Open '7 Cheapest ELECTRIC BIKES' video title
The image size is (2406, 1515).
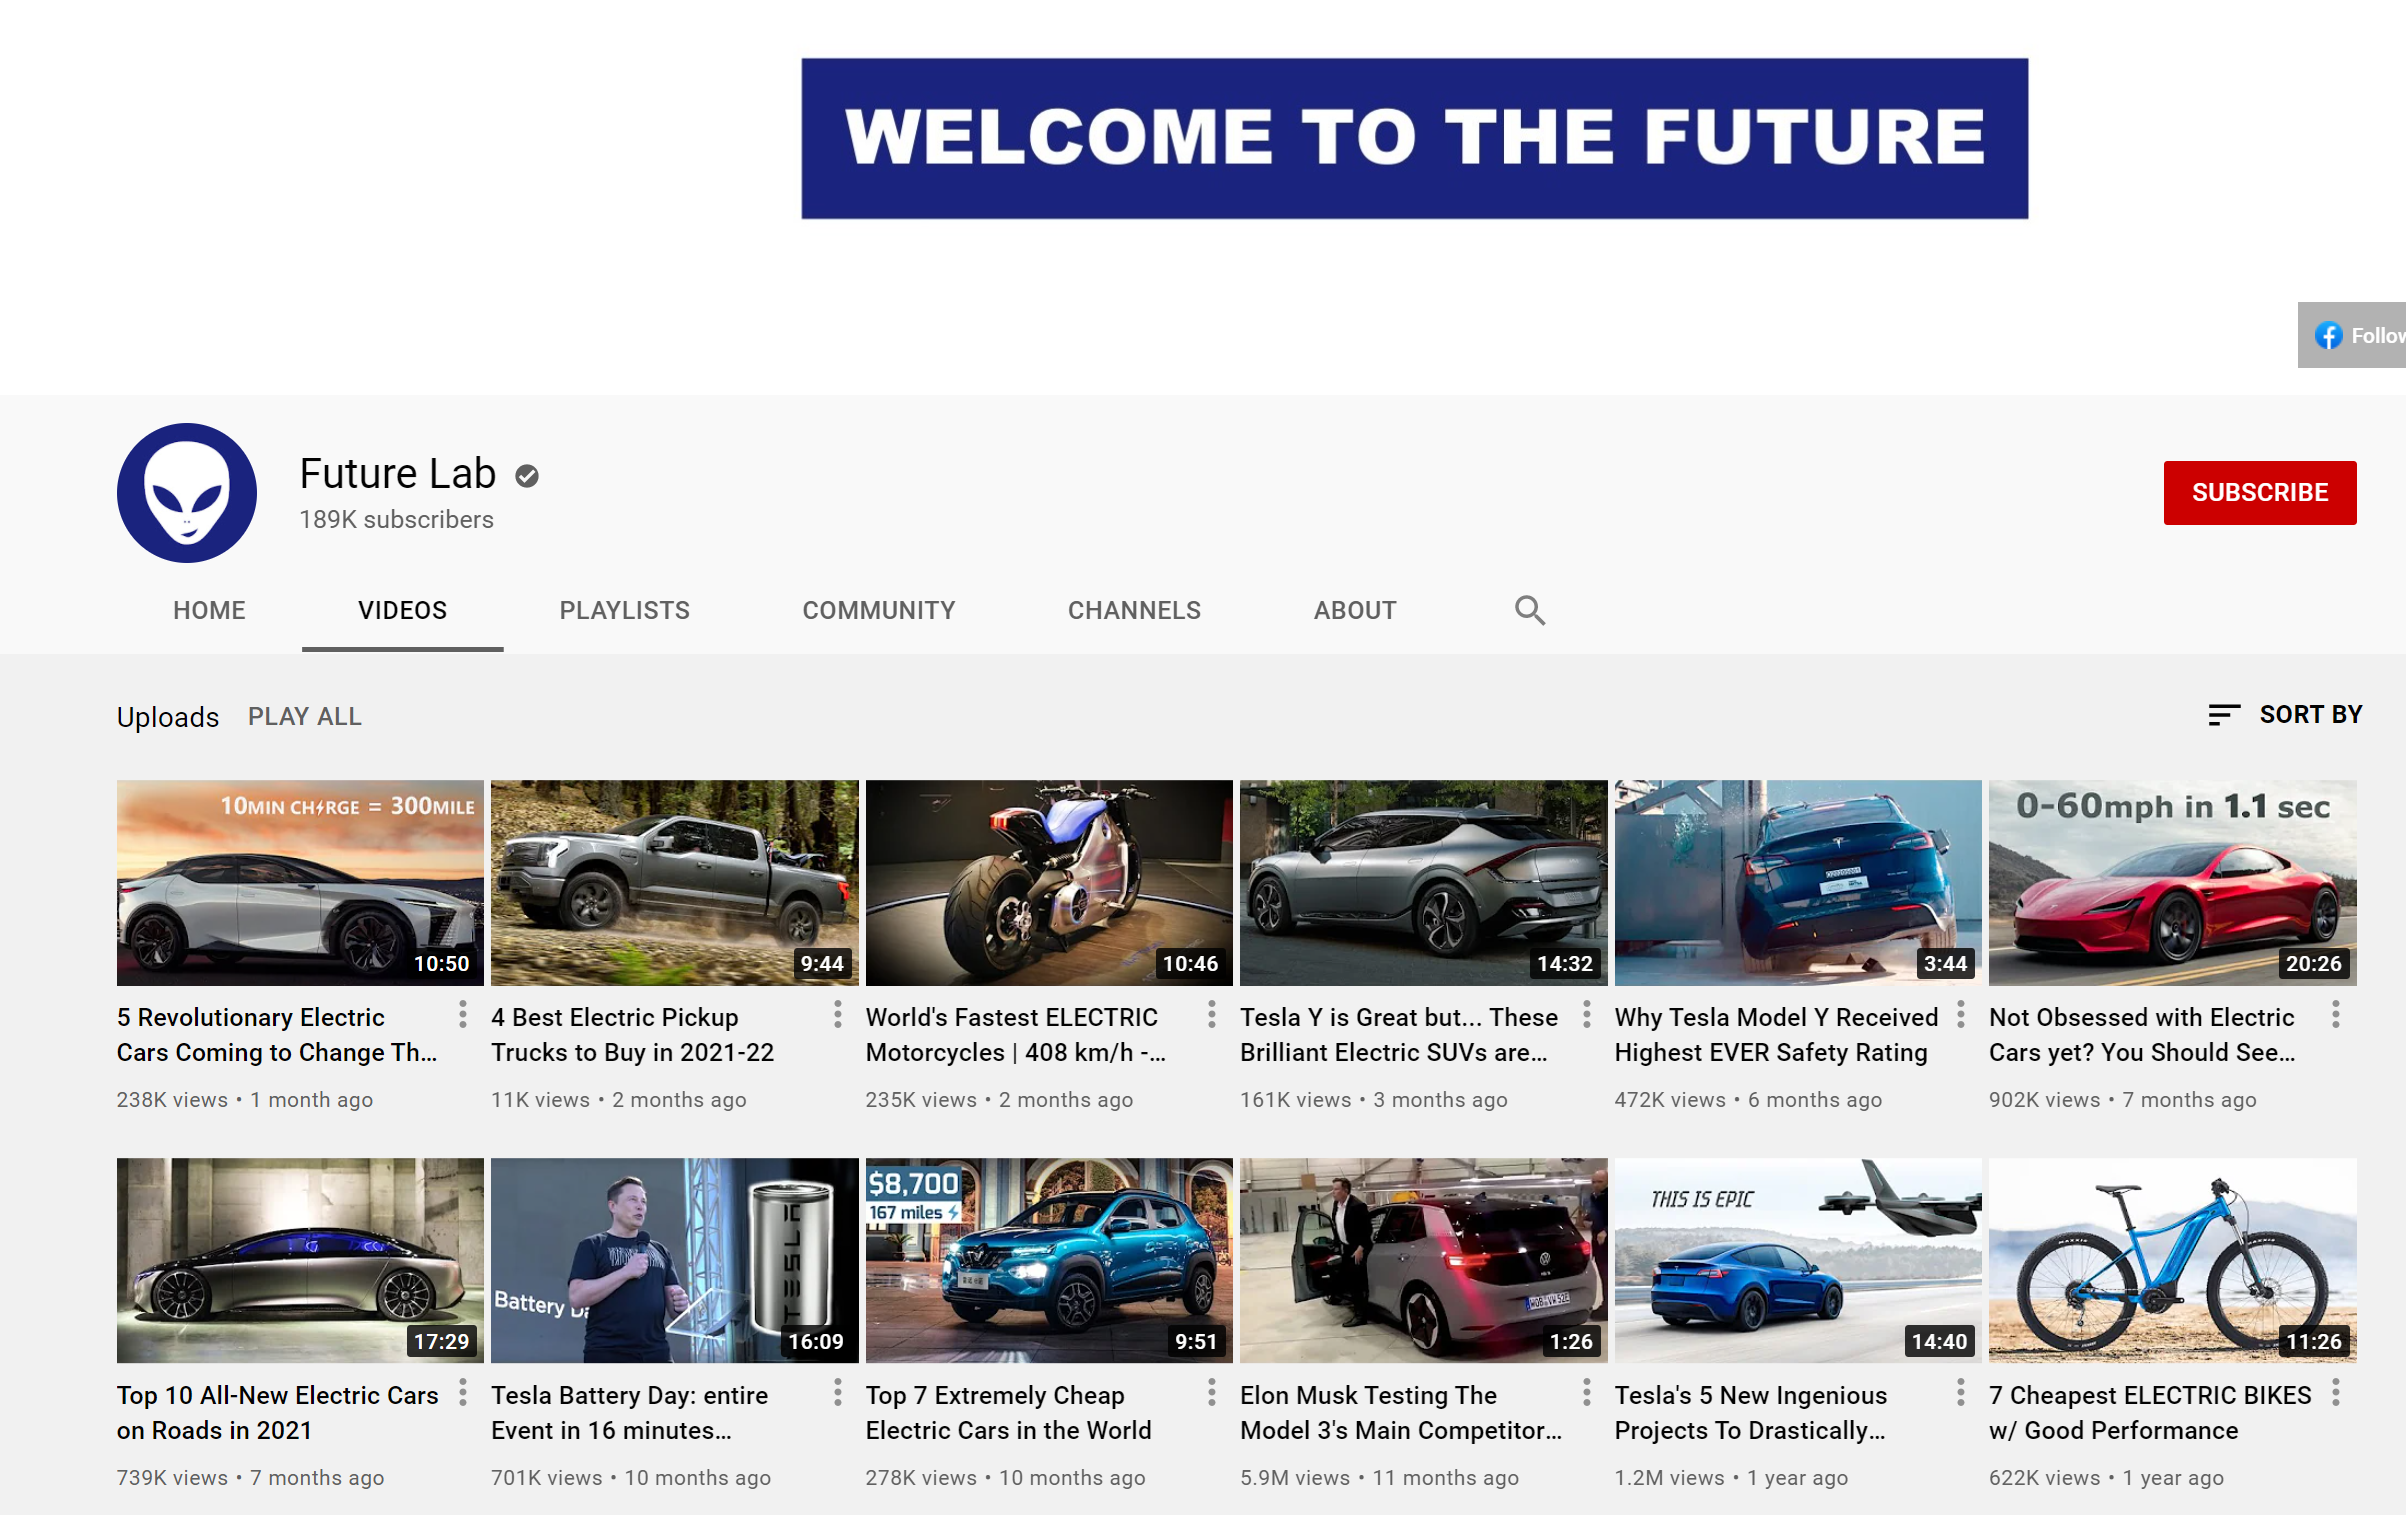click(2150, 1413)
